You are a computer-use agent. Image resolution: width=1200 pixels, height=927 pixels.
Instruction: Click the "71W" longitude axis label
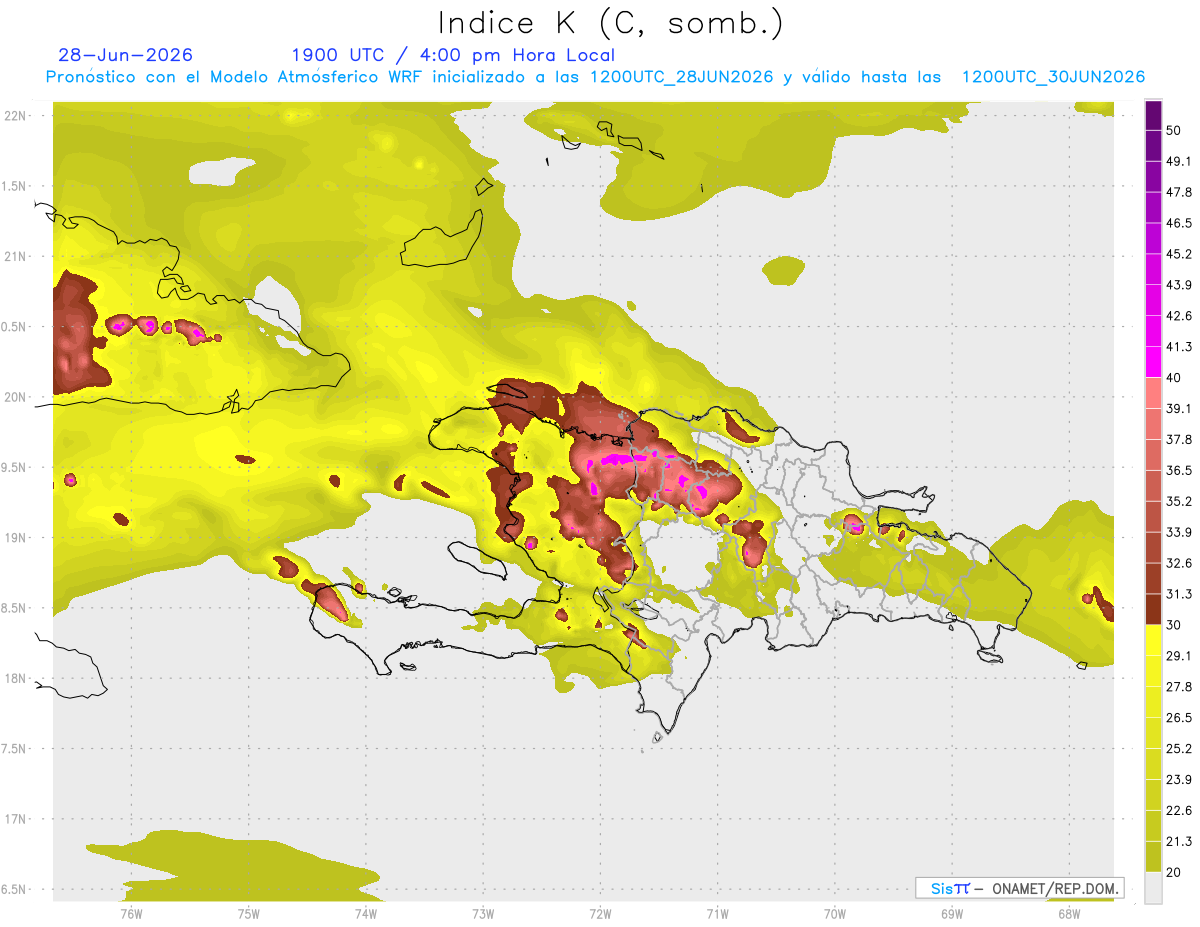(717, 913)
